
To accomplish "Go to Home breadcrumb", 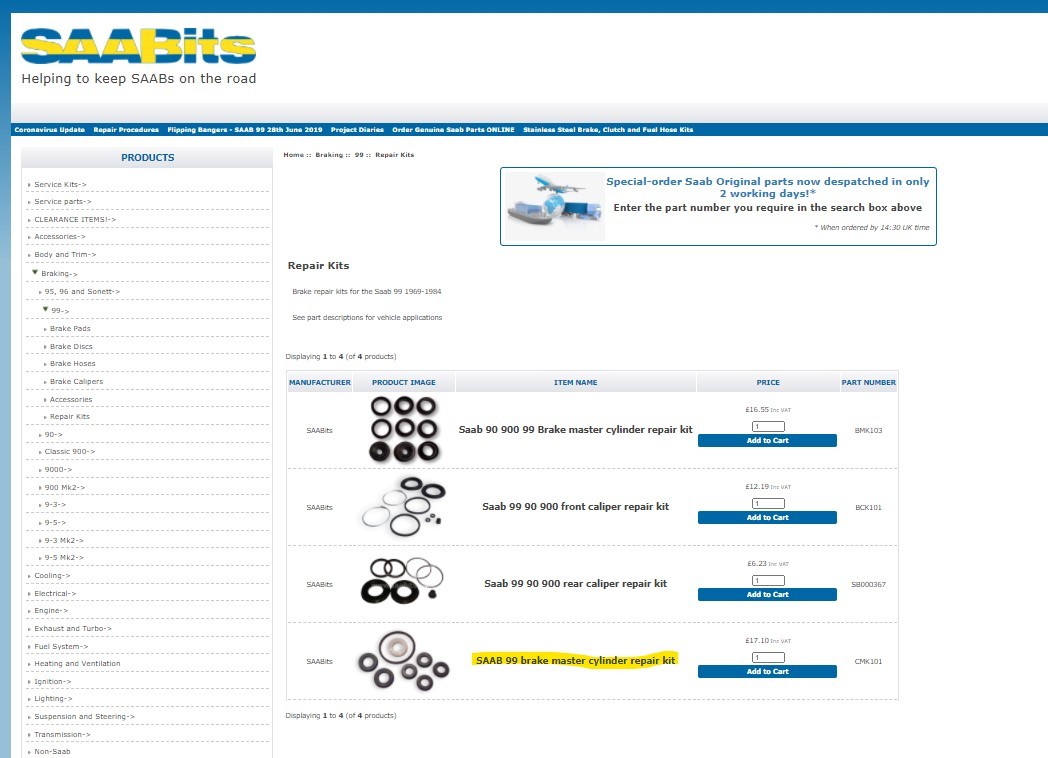I will [x=293, y=155].
